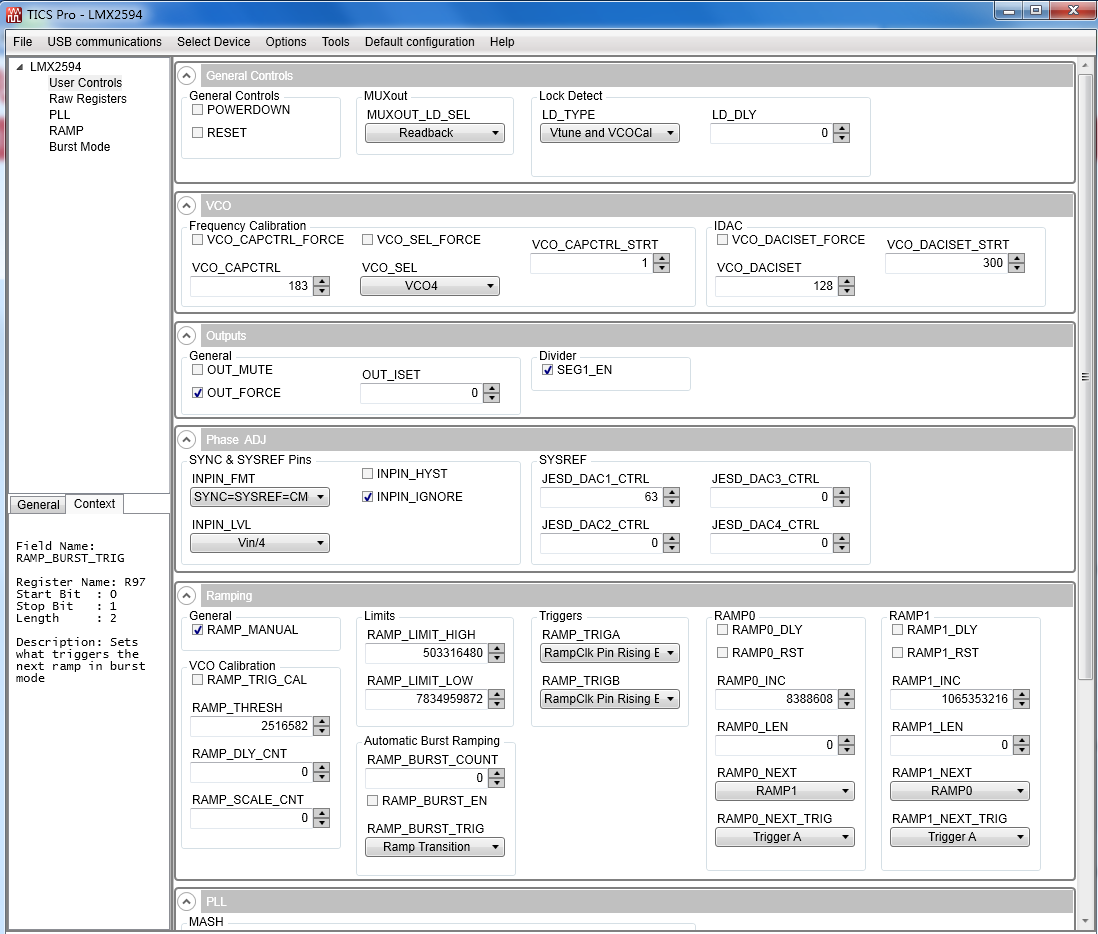
Task: Open the Default configuration menu
Action: pos(419,42)
